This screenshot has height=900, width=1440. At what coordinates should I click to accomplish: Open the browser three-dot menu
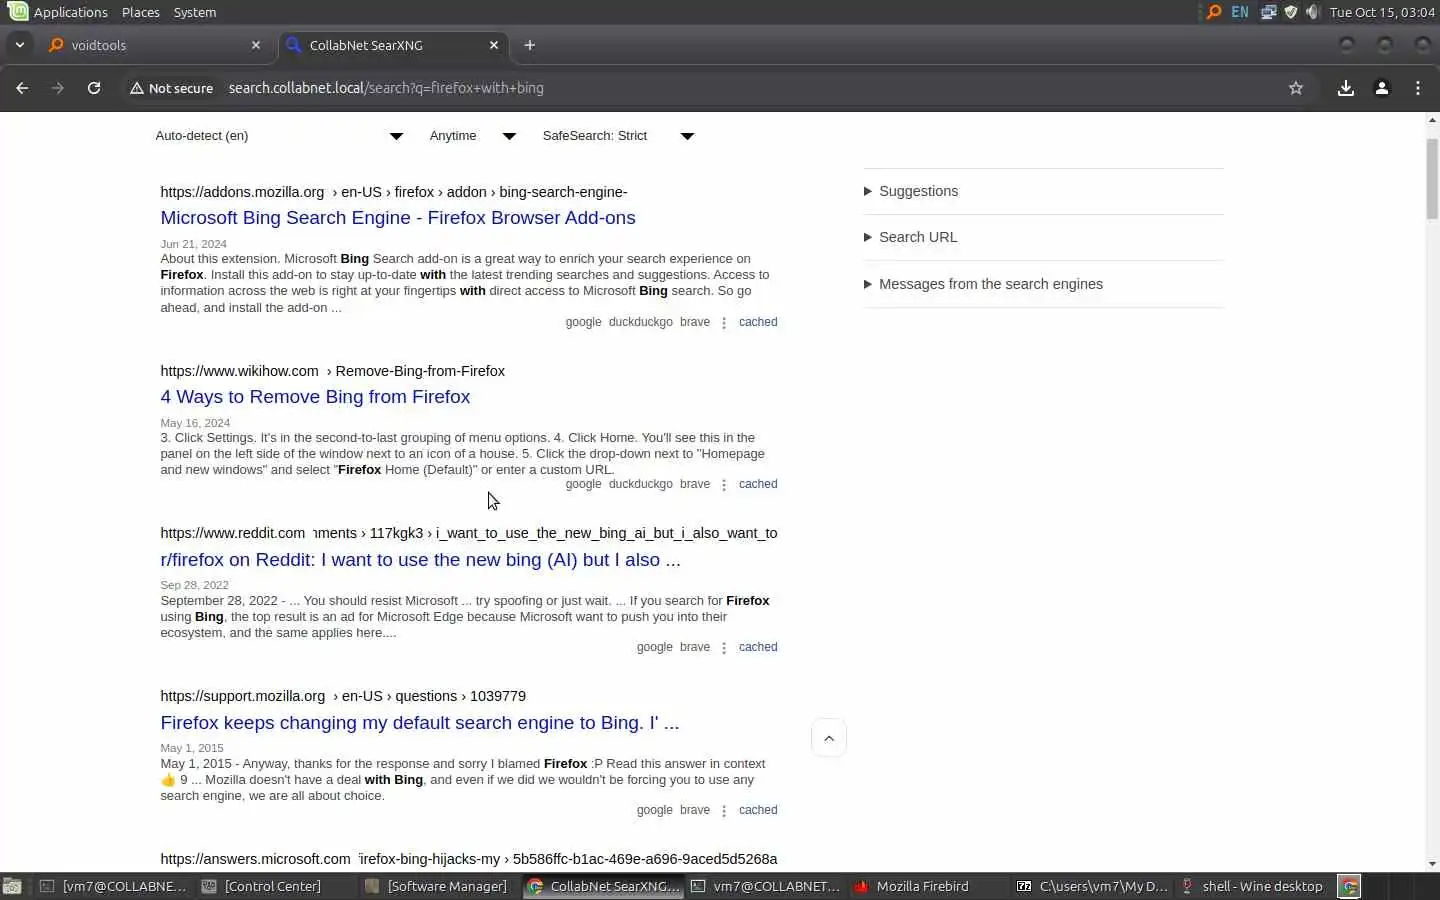click(x=1418, y=88)
